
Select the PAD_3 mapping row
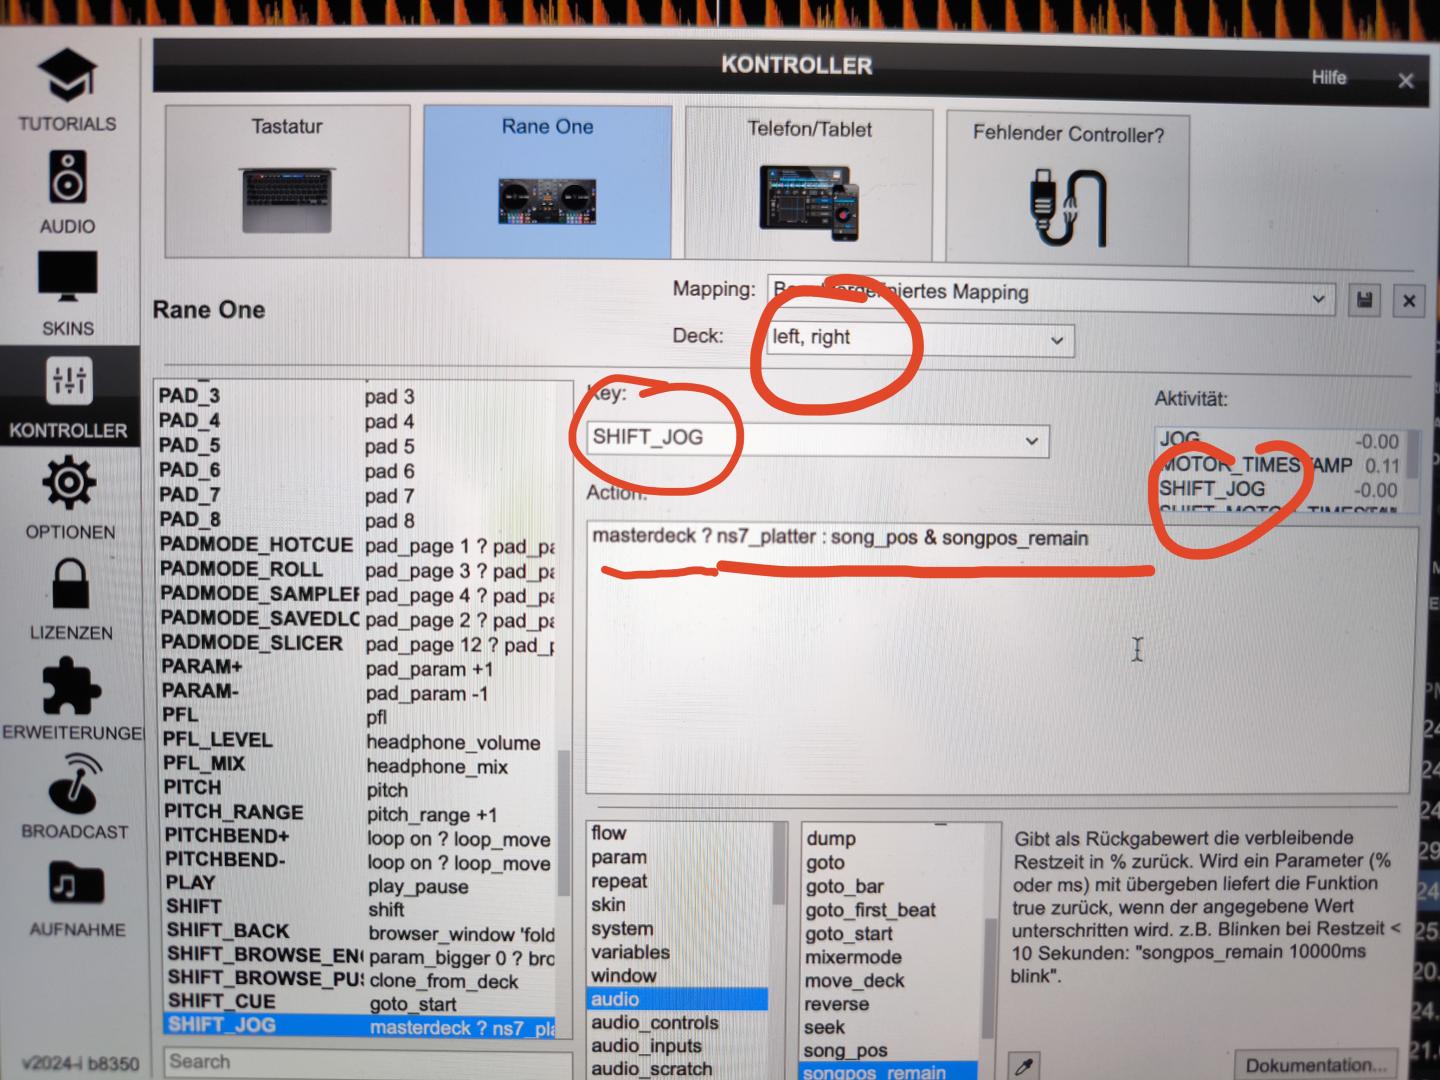click(357, 396)
